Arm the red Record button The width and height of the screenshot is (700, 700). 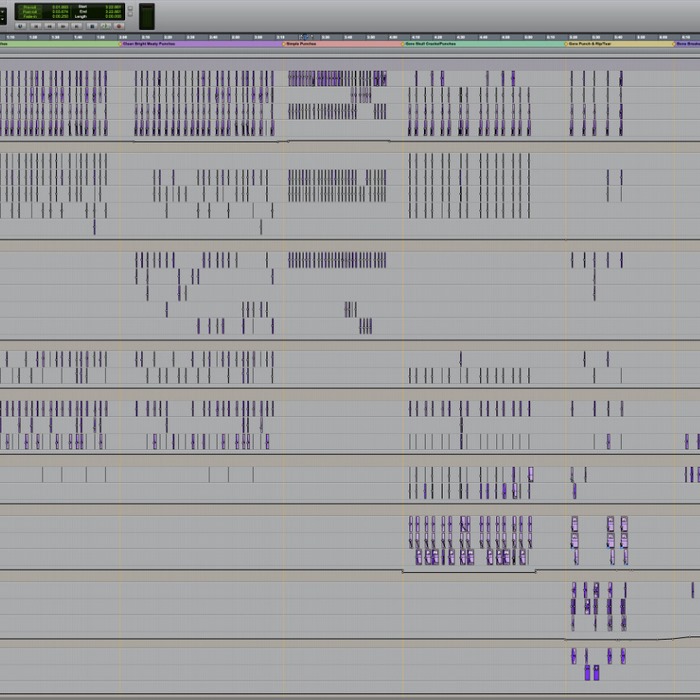[x=118, y=26]
